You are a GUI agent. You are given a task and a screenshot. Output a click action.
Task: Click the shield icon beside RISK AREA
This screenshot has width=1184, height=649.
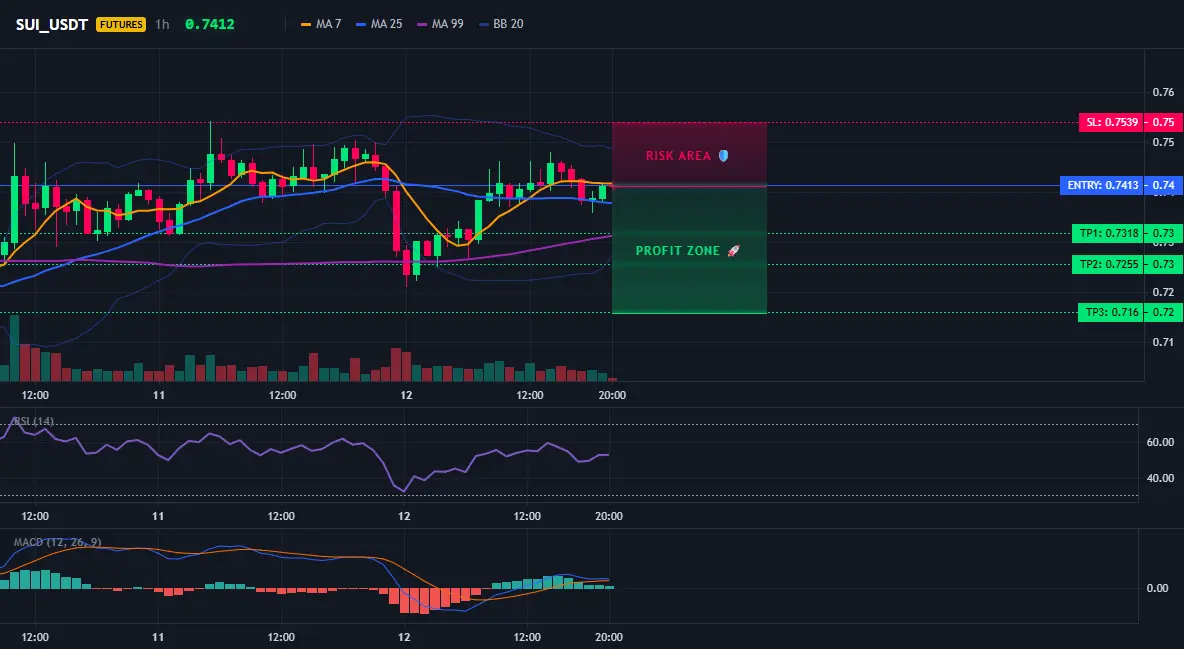pyautogui.click(x=723, y=156)
